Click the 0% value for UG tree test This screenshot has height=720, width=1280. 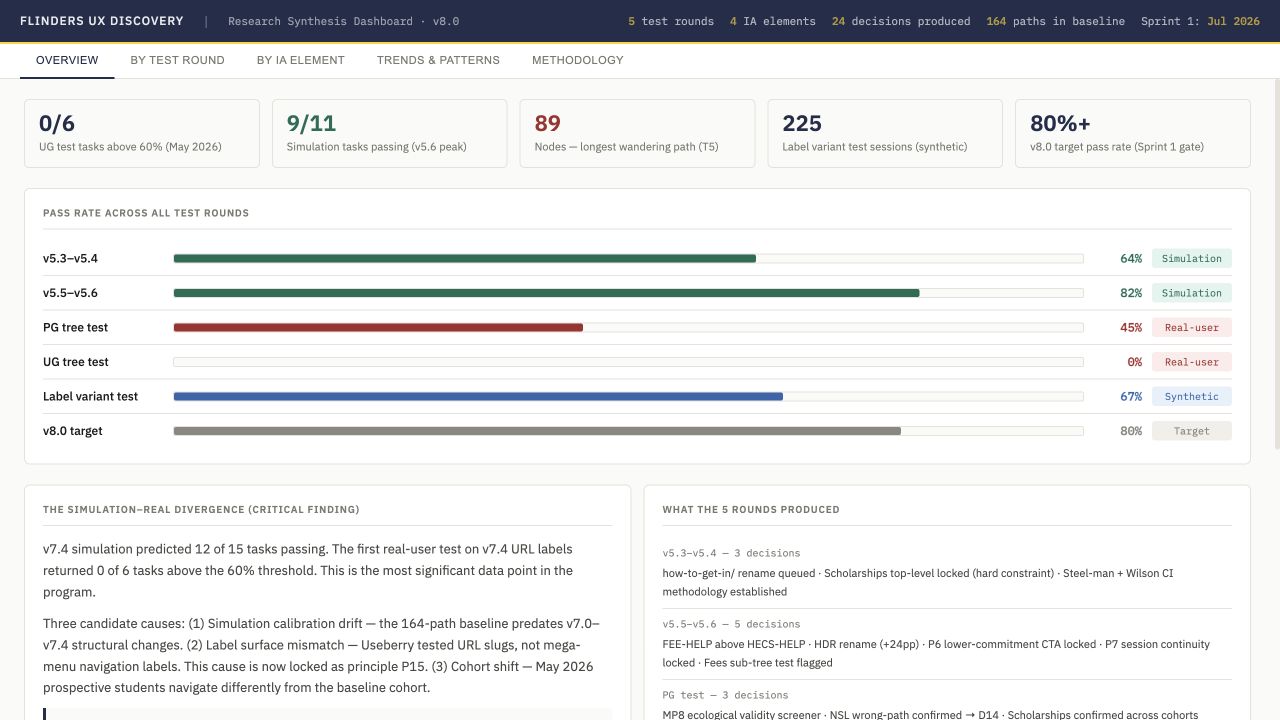1134,362
